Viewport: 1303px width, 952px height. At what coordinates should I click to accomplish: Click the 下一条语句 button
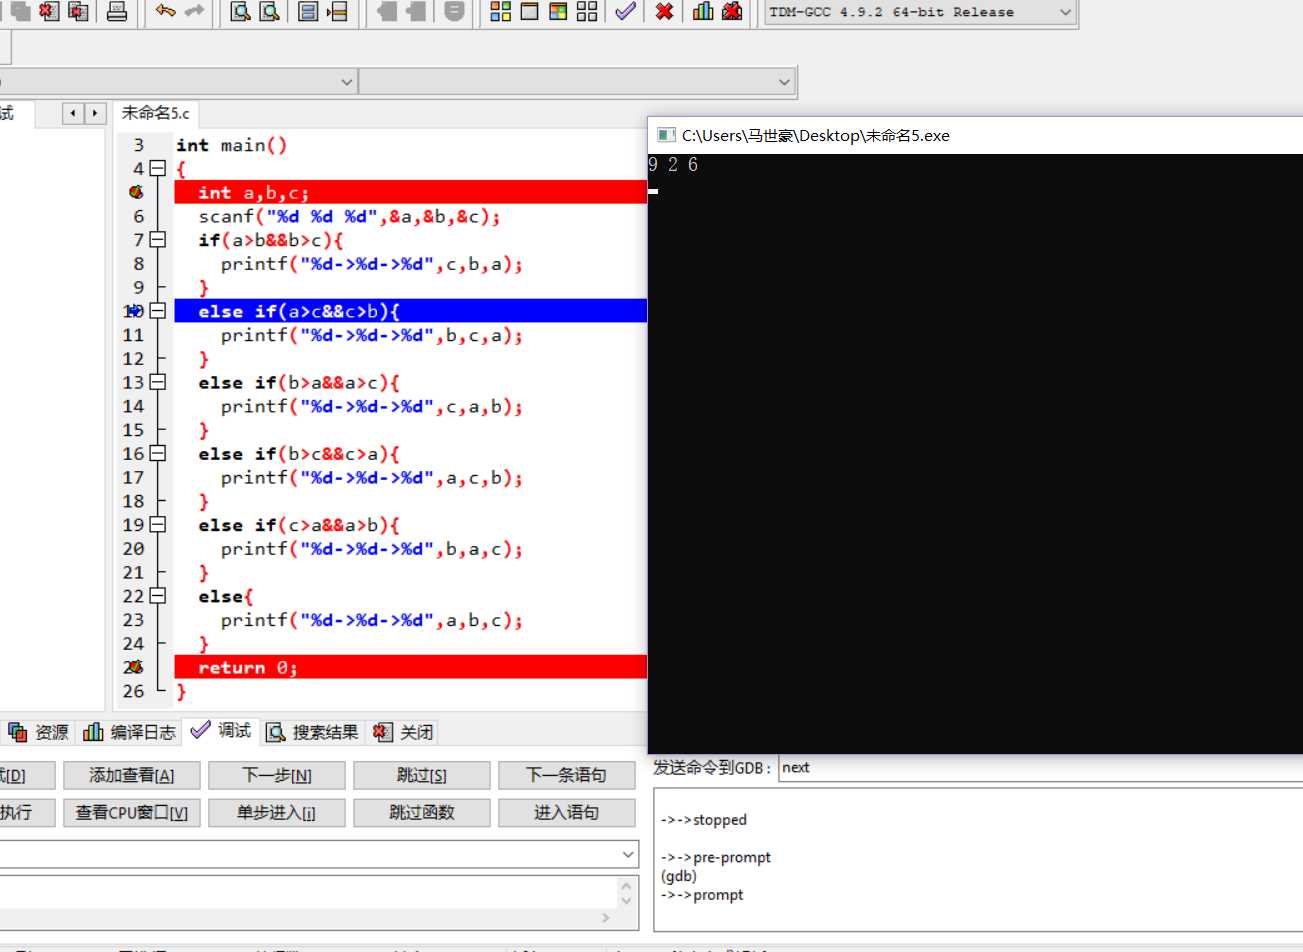(567, 775)
